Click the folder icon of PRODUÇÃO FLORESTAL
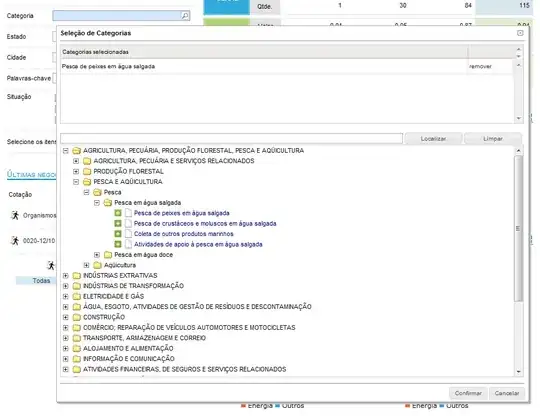The image size is (540, 416). click(87, 171)
